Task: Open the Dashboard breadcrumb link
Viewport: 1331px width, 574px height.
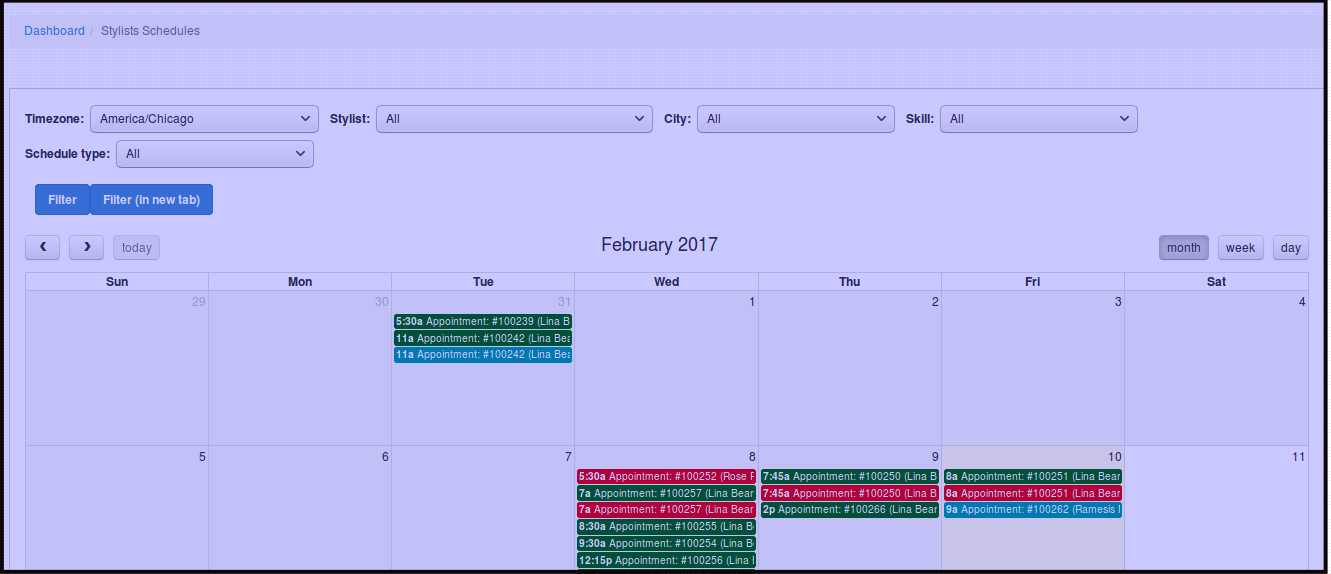Action: pyautogui.click(x=54, y=31)
